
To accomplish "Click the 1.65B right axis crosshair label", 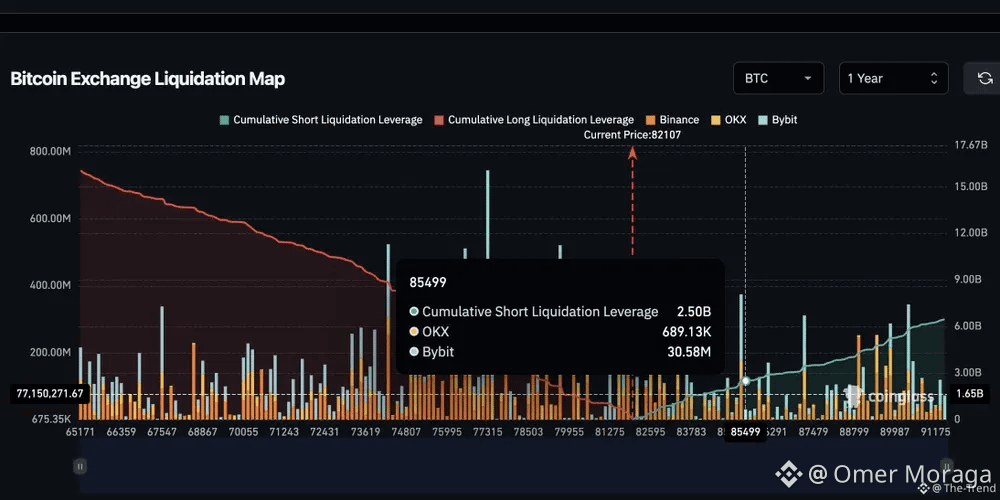I will point(969,393).
